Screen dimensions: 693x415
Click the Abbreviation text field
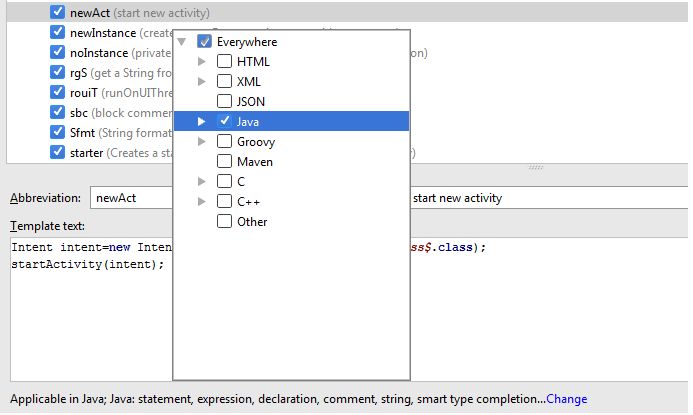click(130, 198)
